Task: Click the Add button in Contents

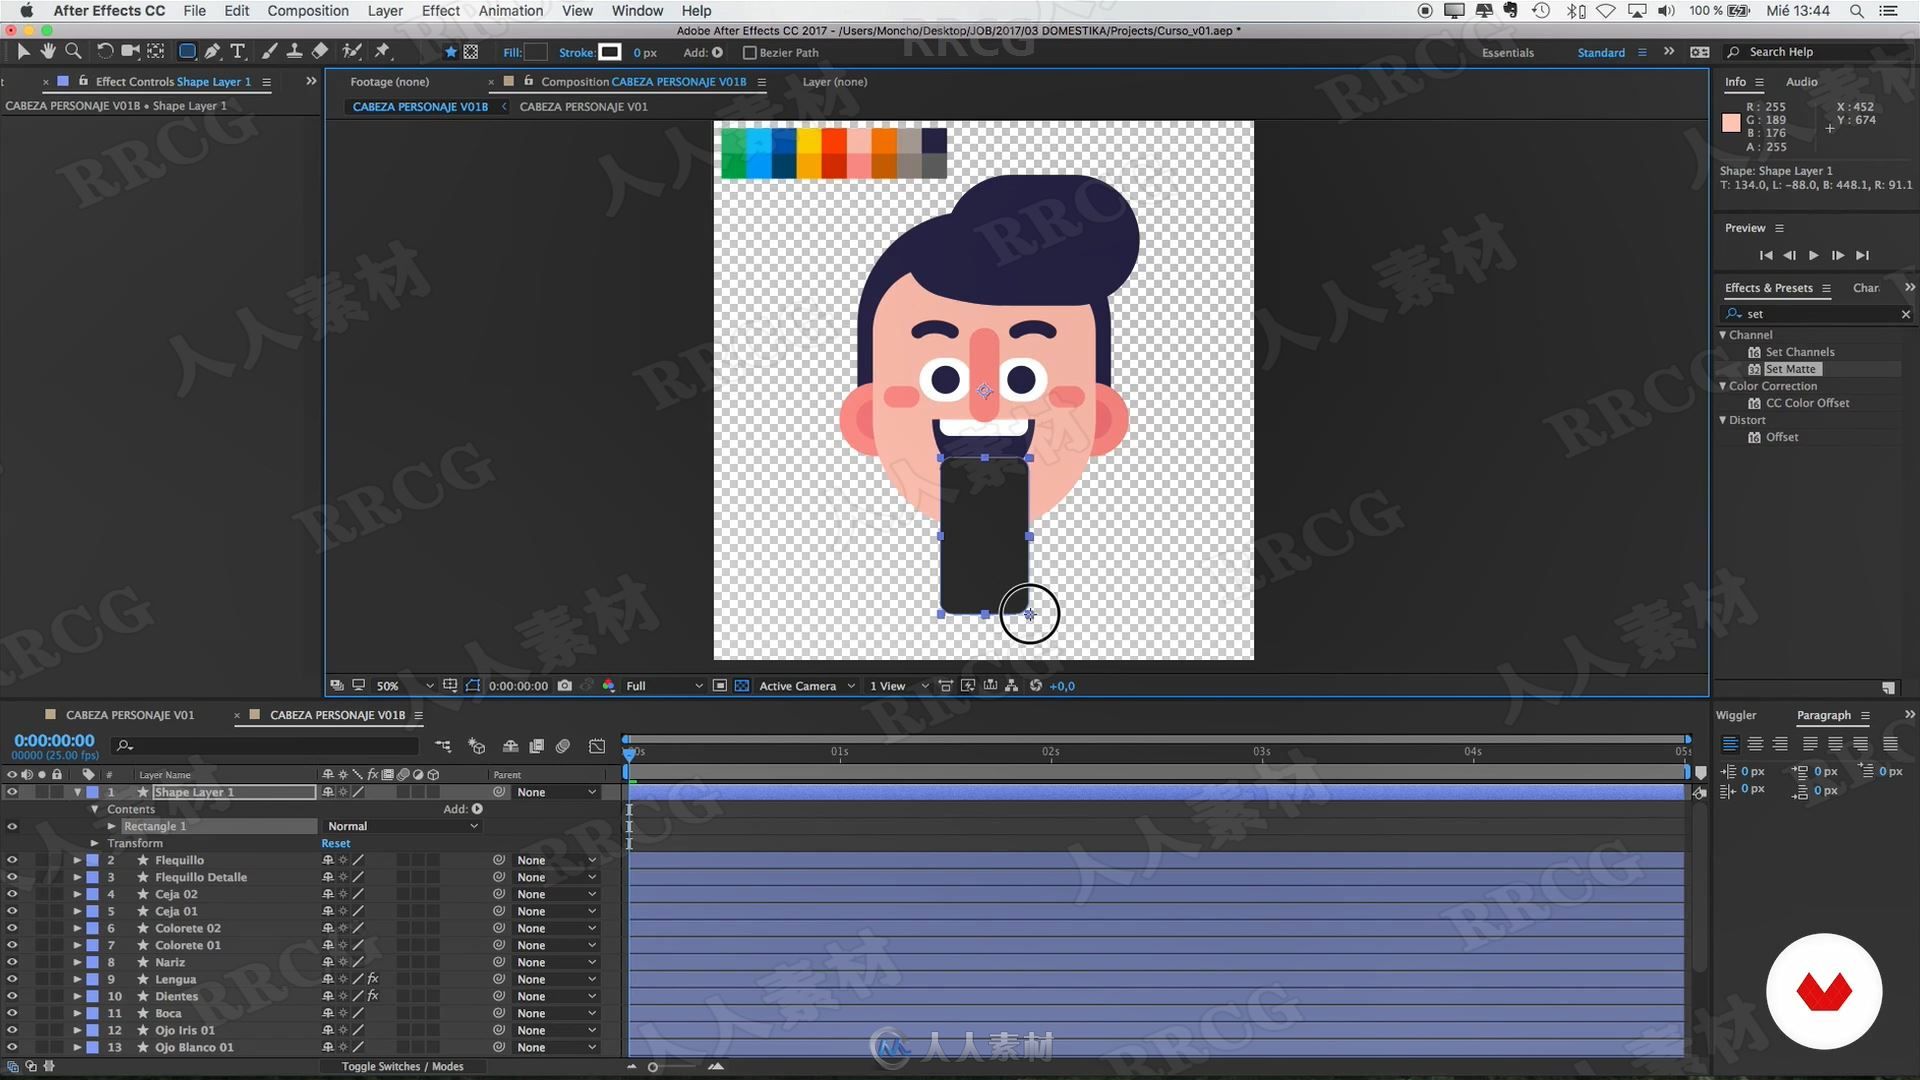Action: (x=477, y=808)
